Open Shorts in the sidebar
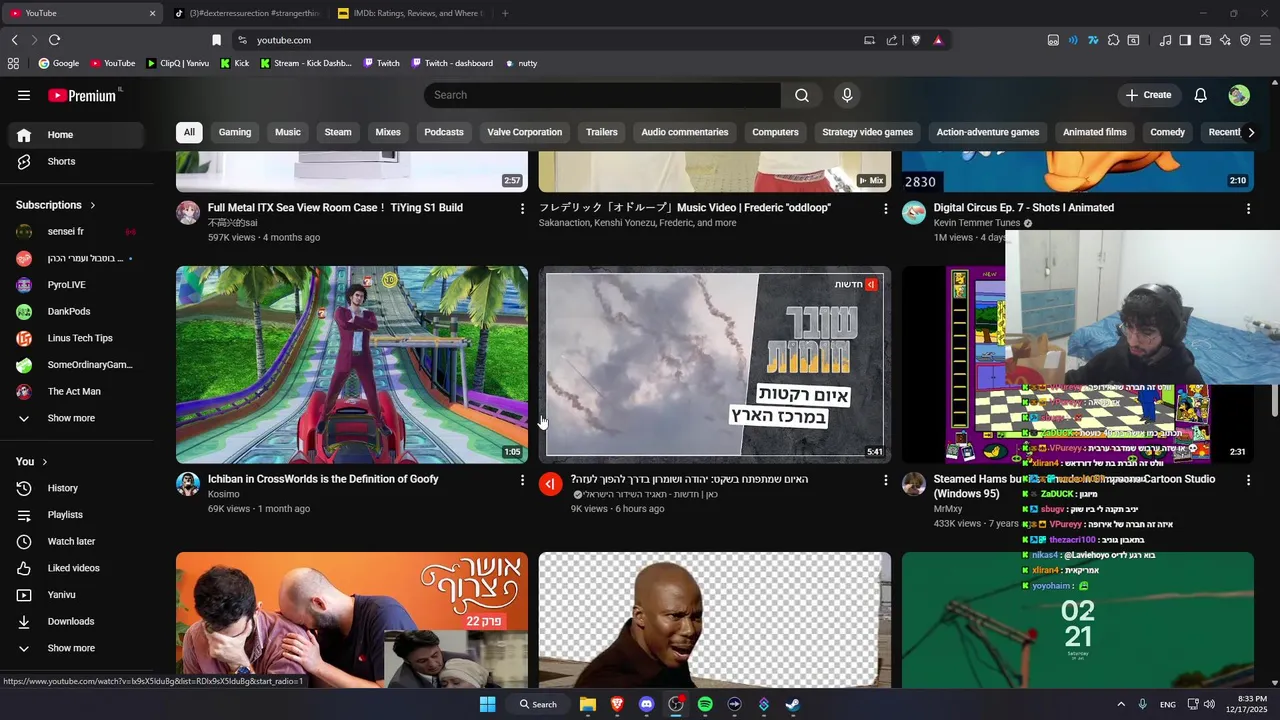 click(77, 161)
